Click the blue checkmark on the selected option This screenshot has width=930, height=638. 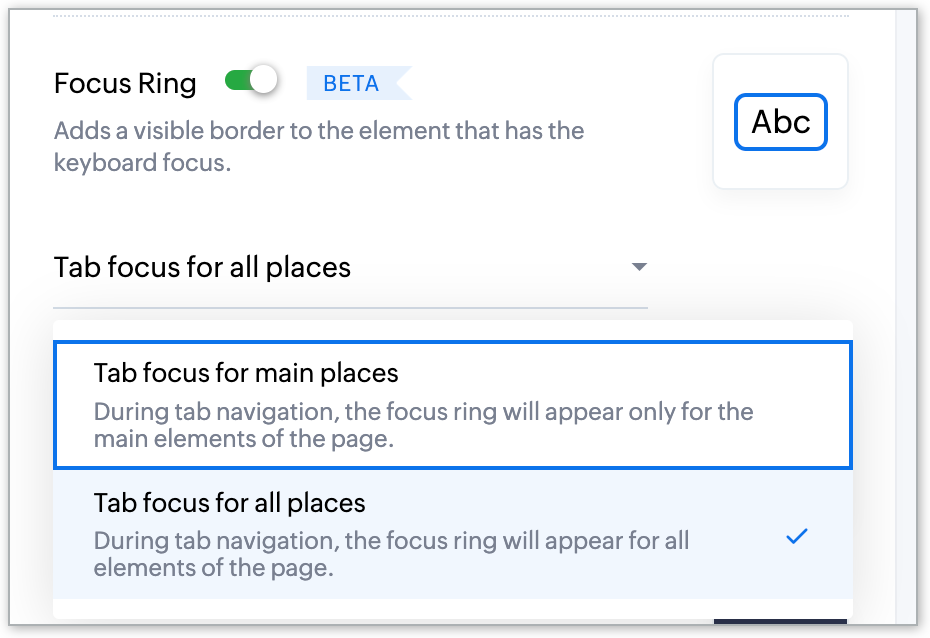pos(796,537)
